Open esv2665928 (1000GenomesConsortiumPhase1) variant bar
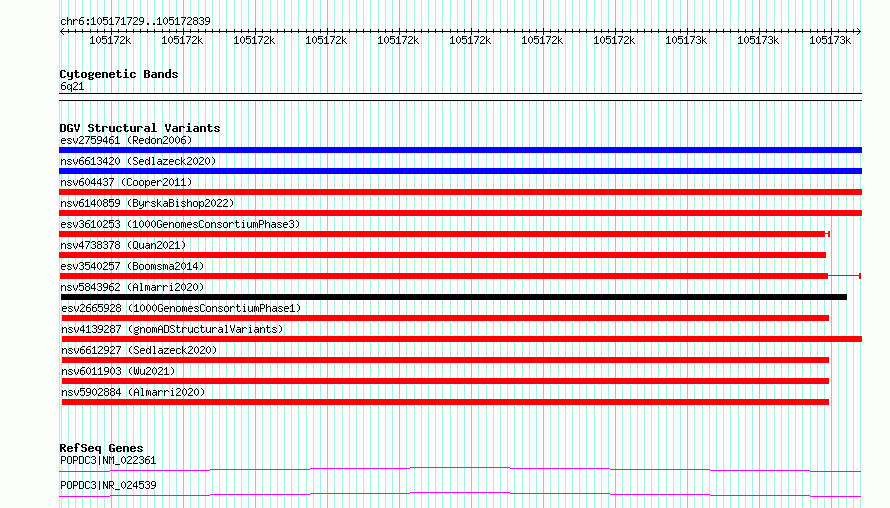Viewport: 890px width, 508px height. (x=446, y=318)
